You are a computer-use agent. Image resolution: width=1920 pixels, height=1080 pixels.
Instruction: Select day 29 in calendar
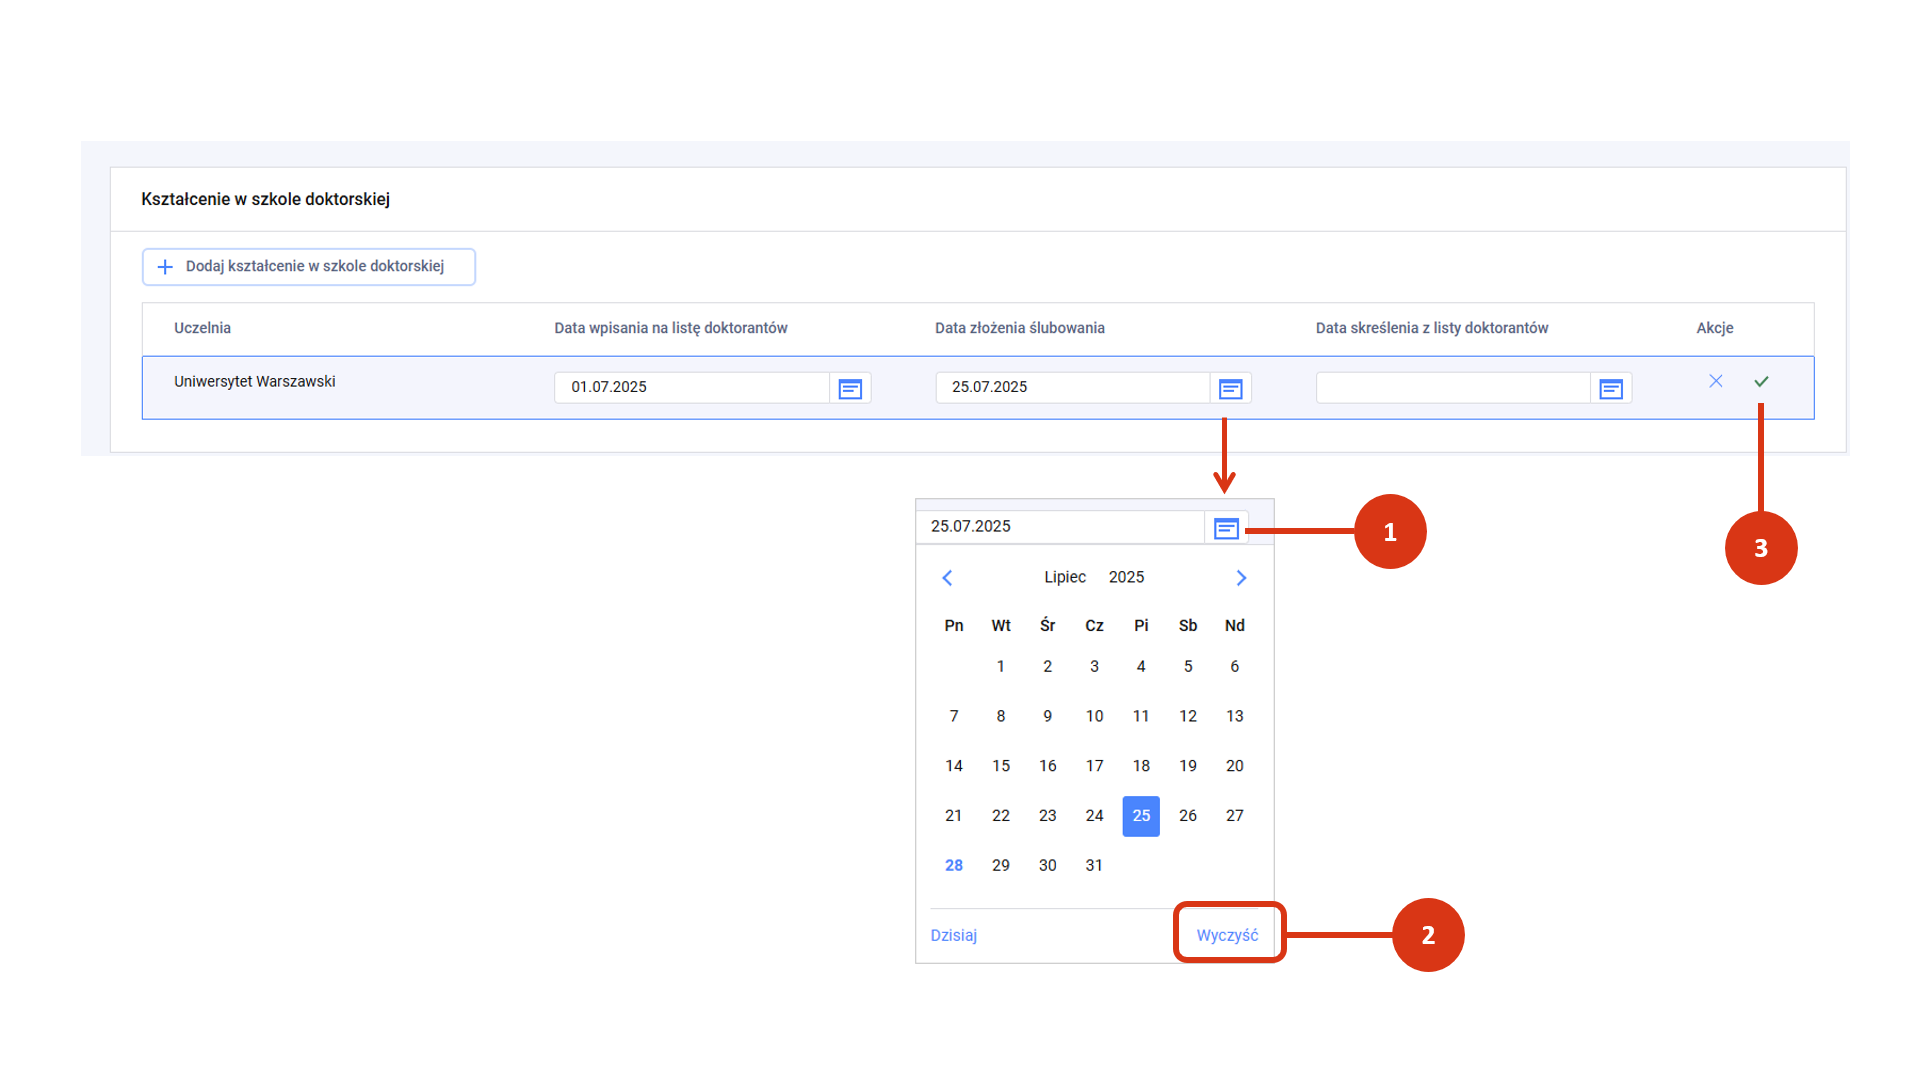click(1001, 866)
